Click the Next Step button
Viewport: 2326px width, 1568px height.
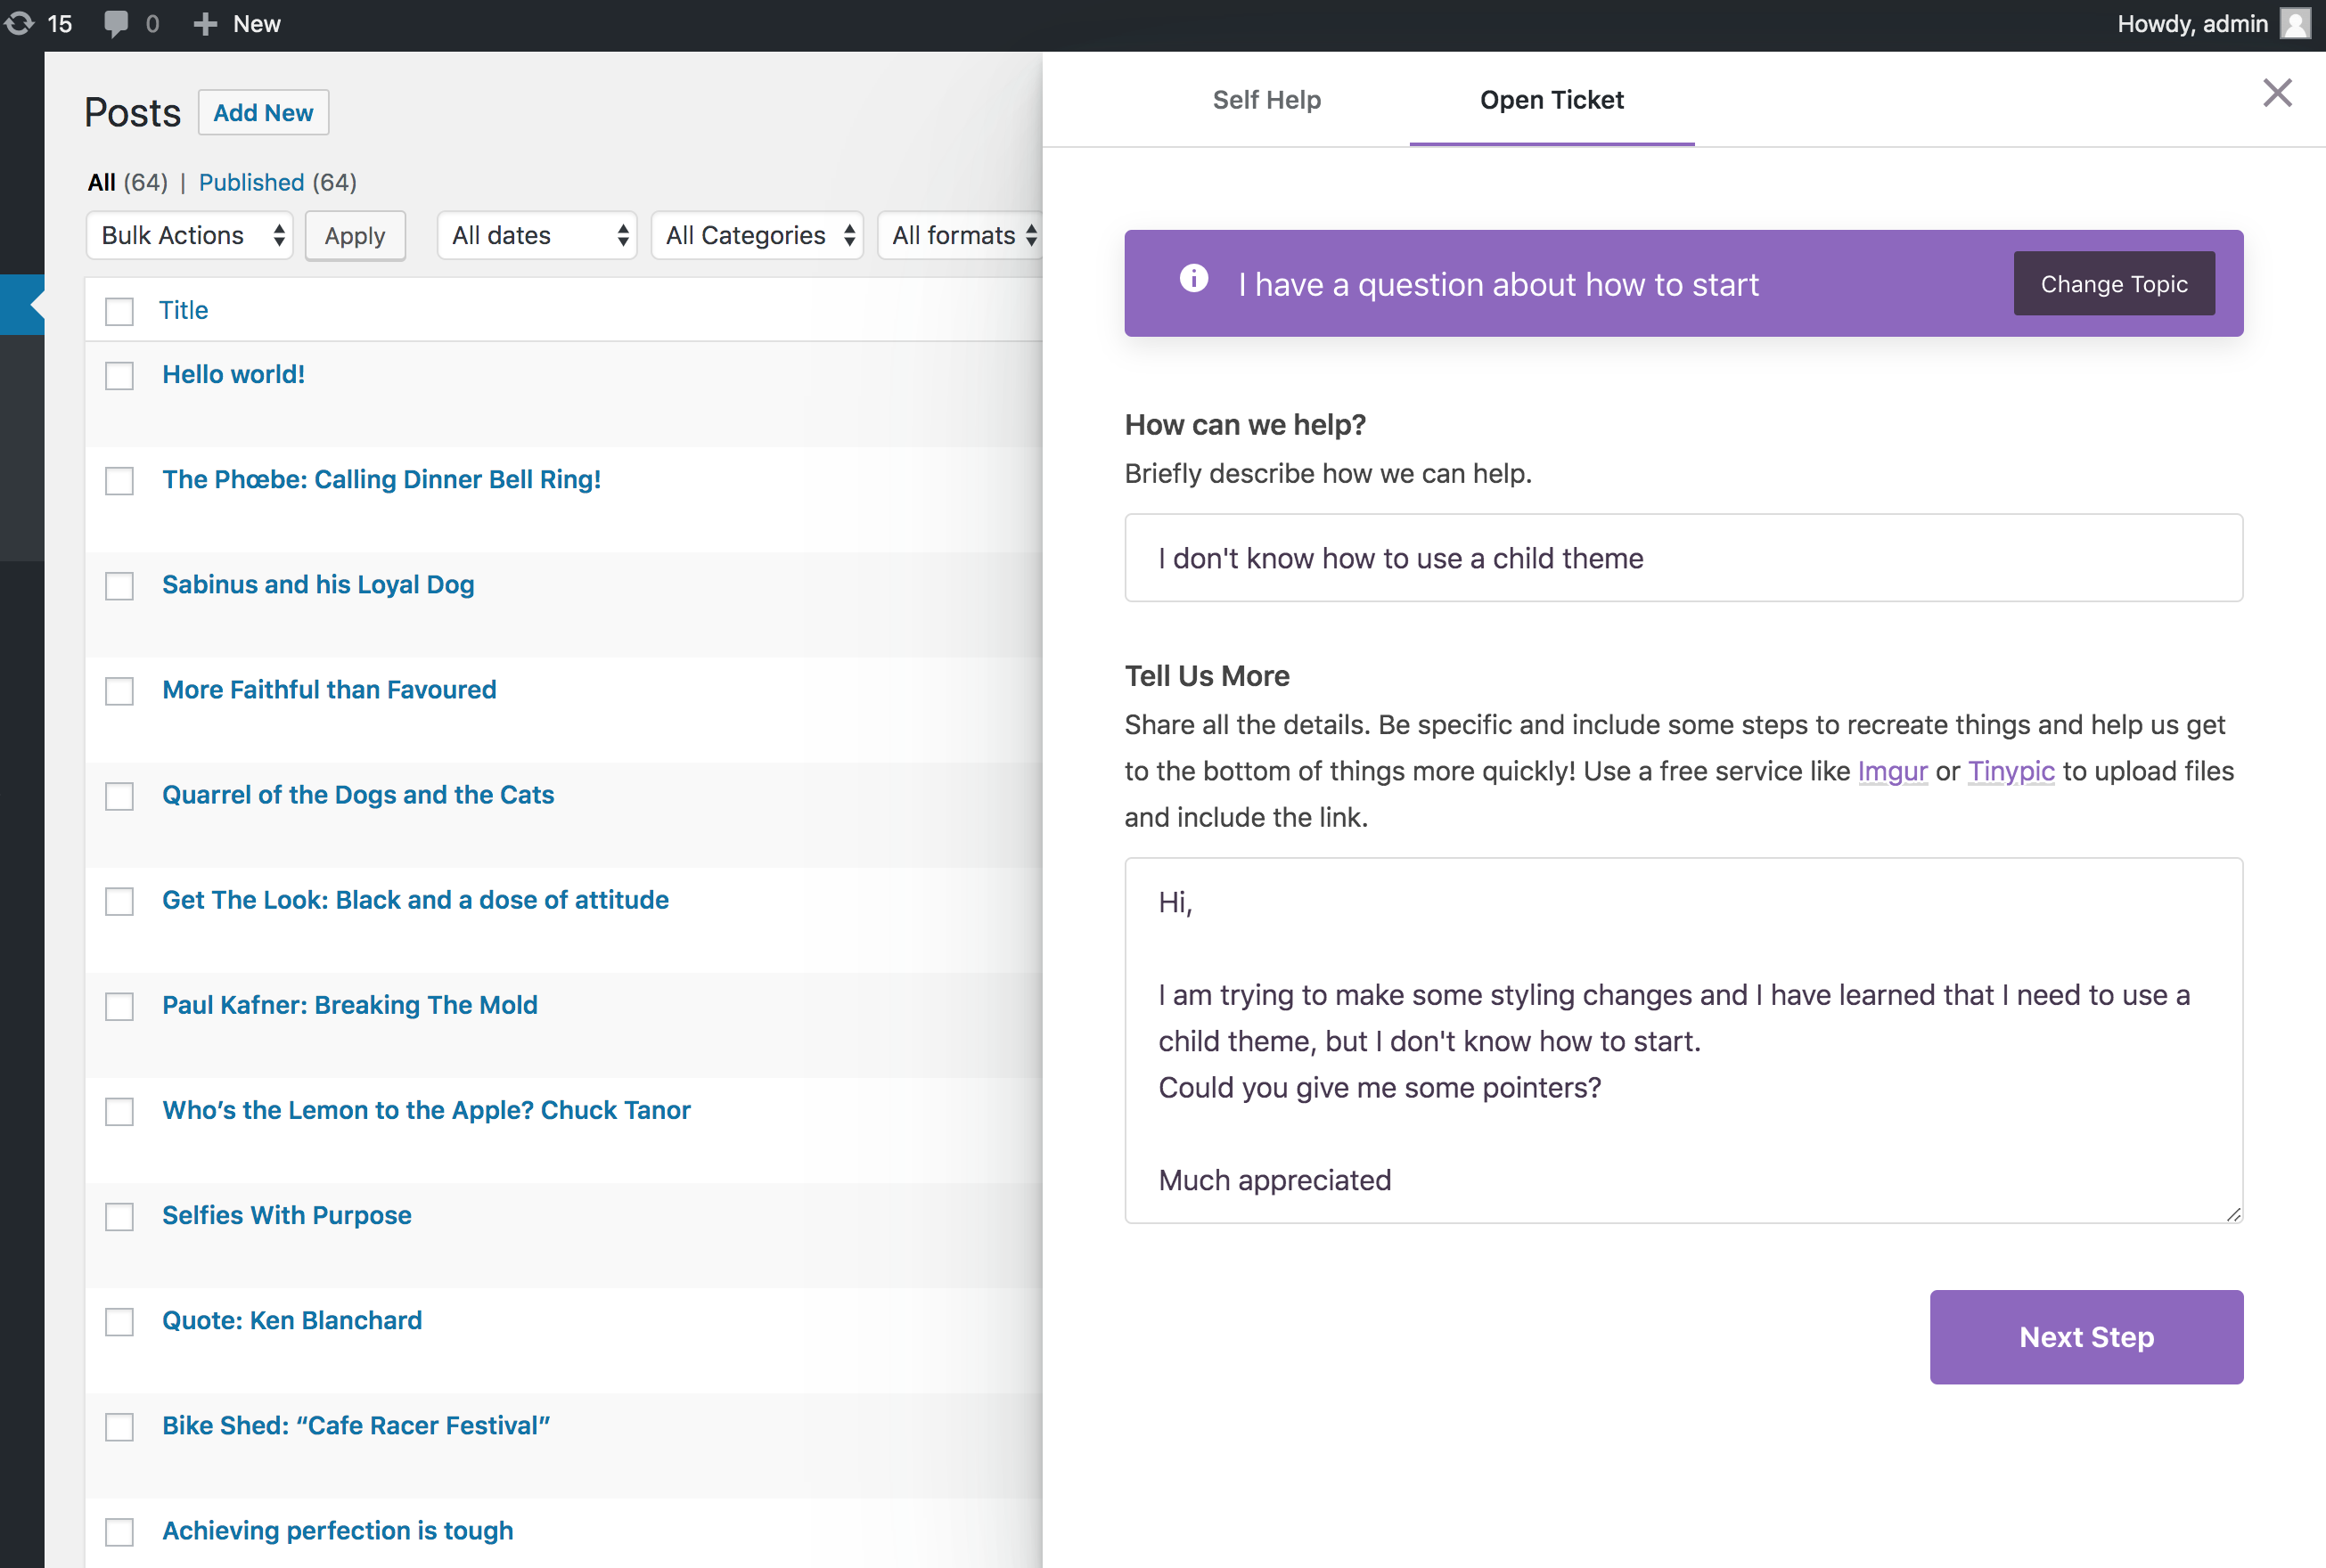[2085, 1336]
